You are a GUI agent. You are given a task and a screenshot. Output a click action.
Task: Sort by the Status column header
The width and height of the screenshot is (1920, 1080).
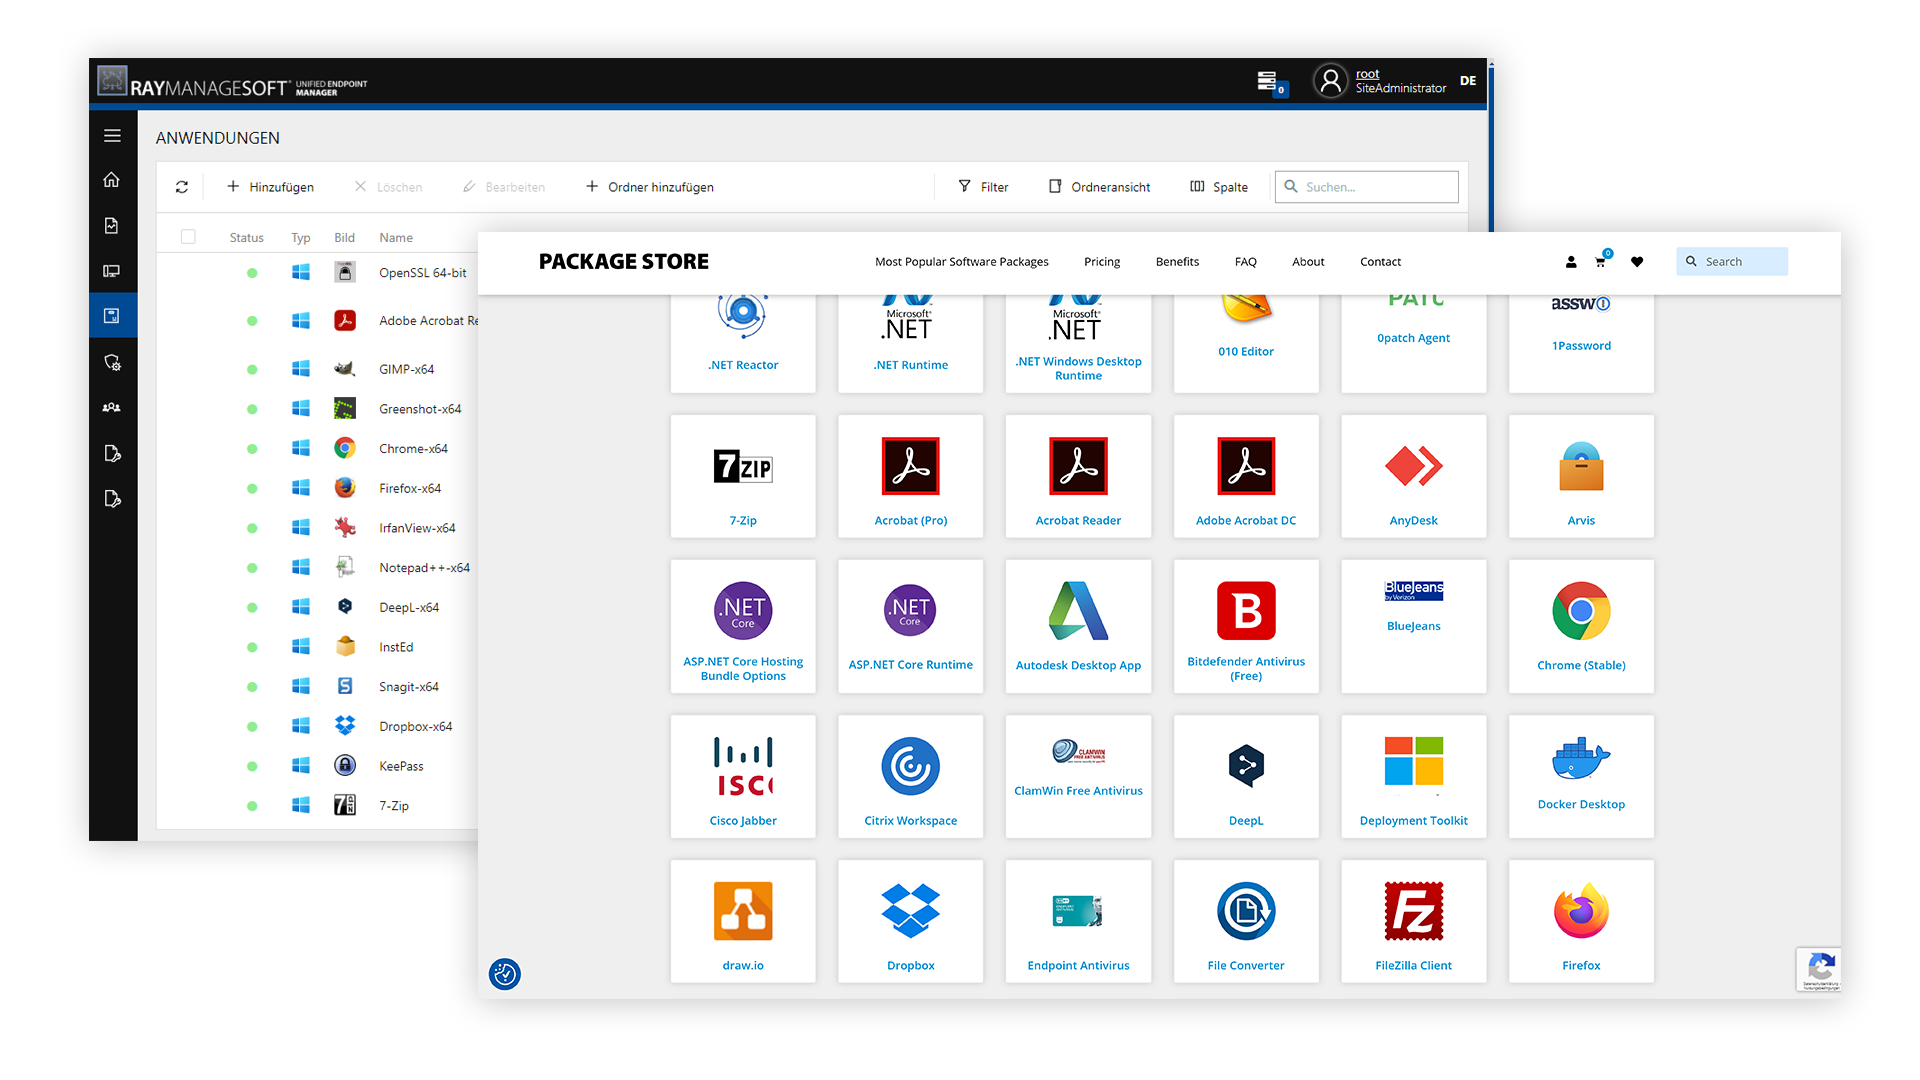(x=246, y=238)
